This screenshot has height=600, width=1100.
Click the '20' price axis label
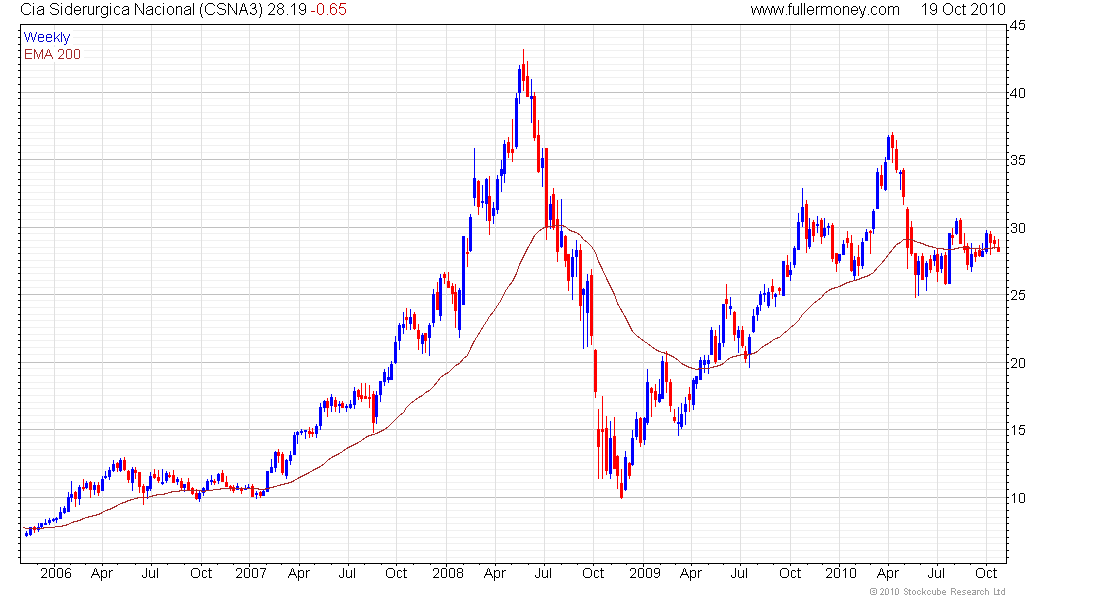tap(1017, 363)
